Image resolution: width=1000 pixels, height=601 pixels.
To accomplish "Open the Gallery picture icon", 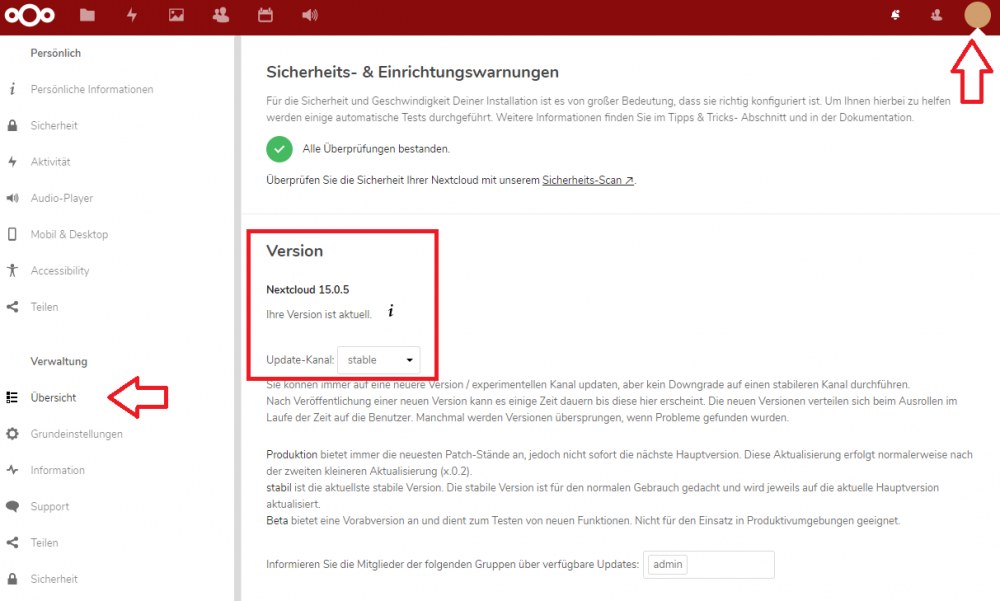I will 177,15.
